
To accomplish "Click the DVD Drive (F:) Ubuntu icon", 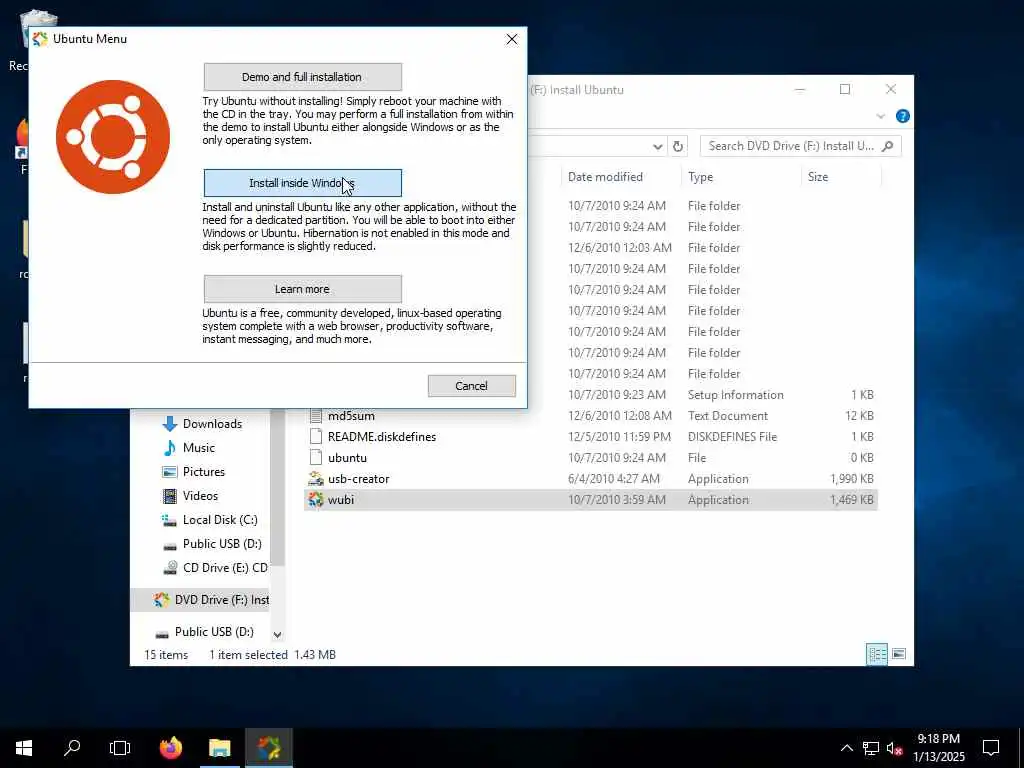I will click(161, 600).
